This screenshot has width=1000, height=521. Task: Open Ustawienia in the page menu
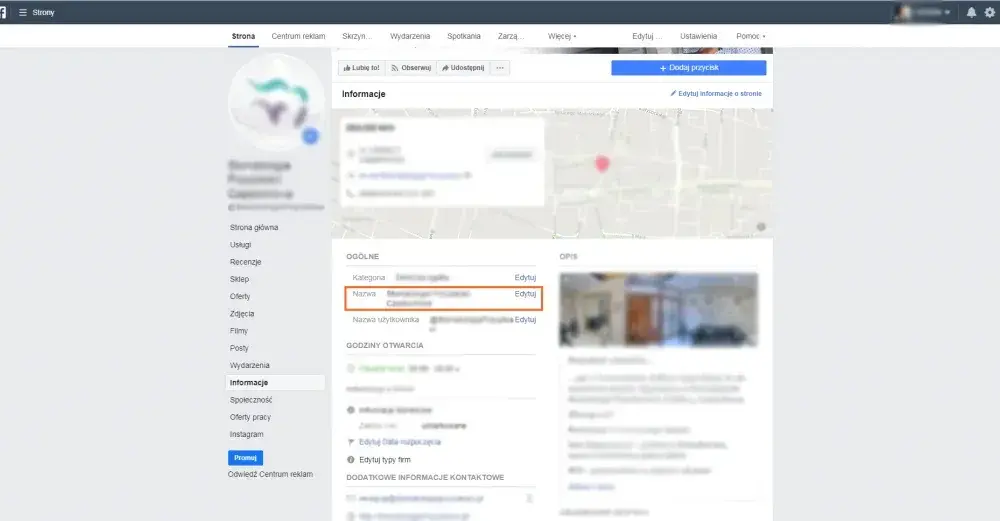pyautogui.click(x=698, y=36)
